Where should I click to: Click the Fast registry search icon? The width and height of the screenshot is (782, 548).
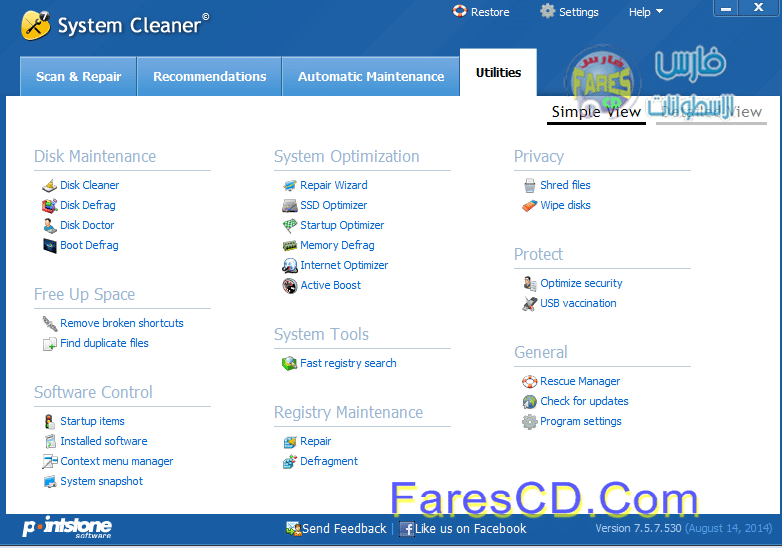pos(290,364)
